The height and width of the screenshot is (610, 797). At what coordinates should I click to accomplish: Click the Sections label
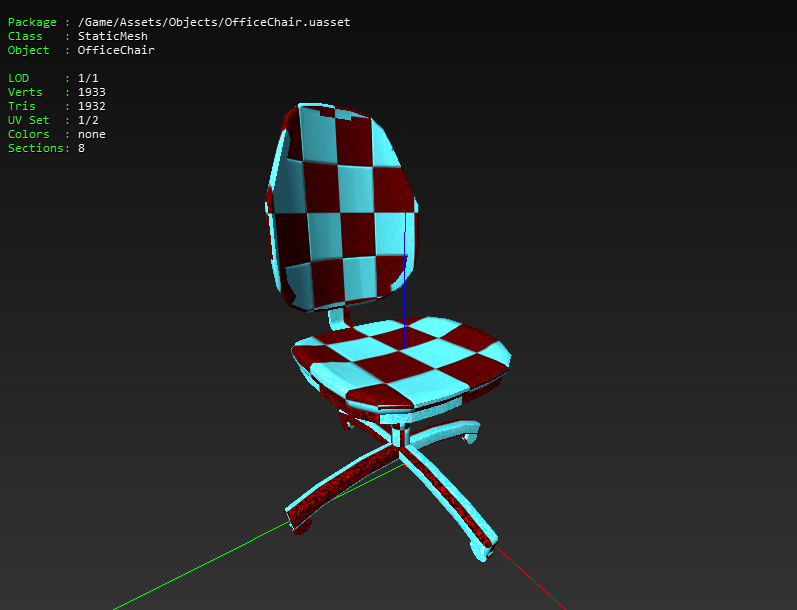pos(36,148)
